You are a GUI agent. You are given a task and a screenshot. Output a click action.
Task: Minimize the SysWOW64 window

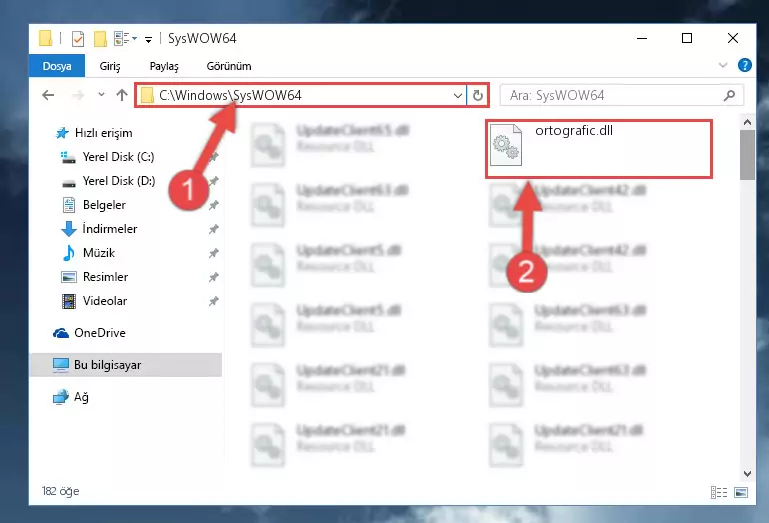point(642,38)
